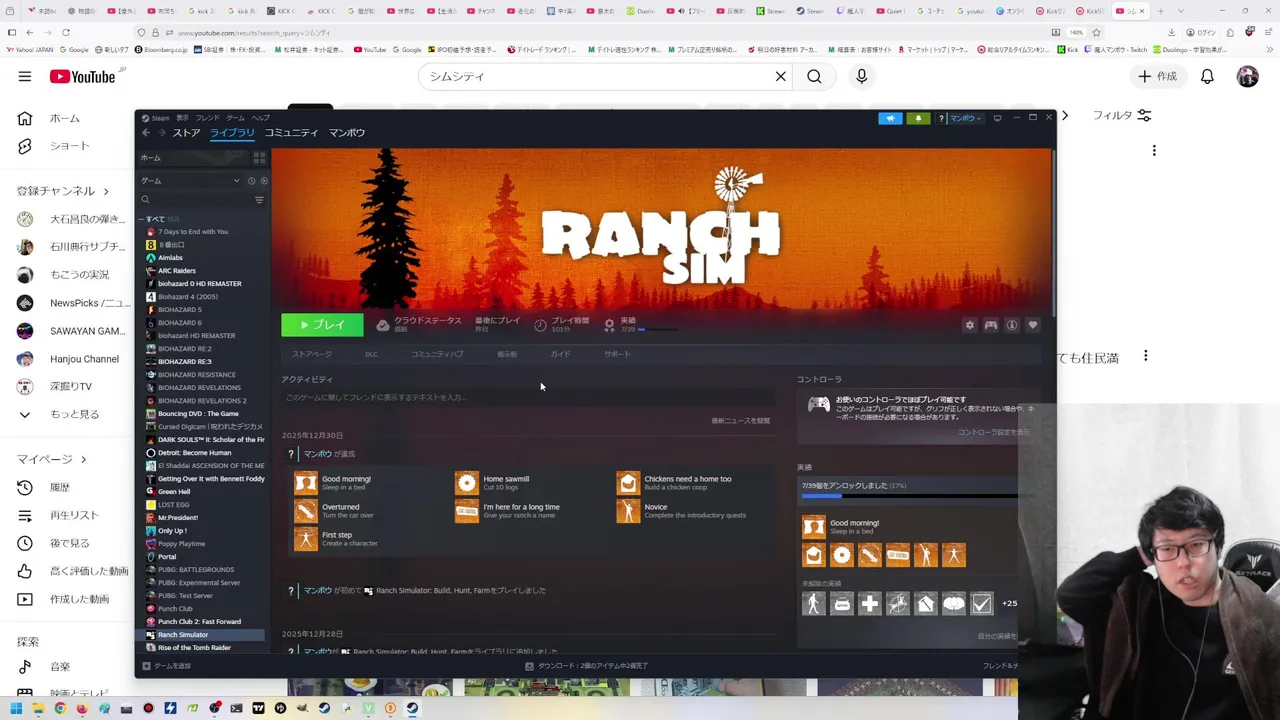1280x720 pixels.
Task: Click the green プレイ button
Action: [322, 325]
